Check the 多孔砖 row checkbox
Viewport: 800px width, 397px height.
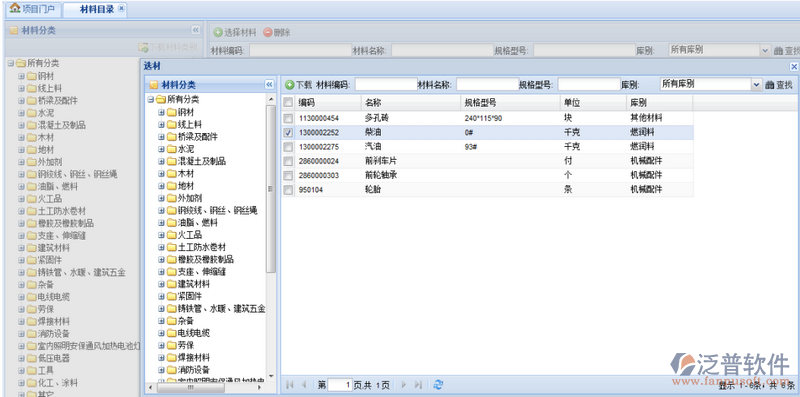[x=288, y=118]
